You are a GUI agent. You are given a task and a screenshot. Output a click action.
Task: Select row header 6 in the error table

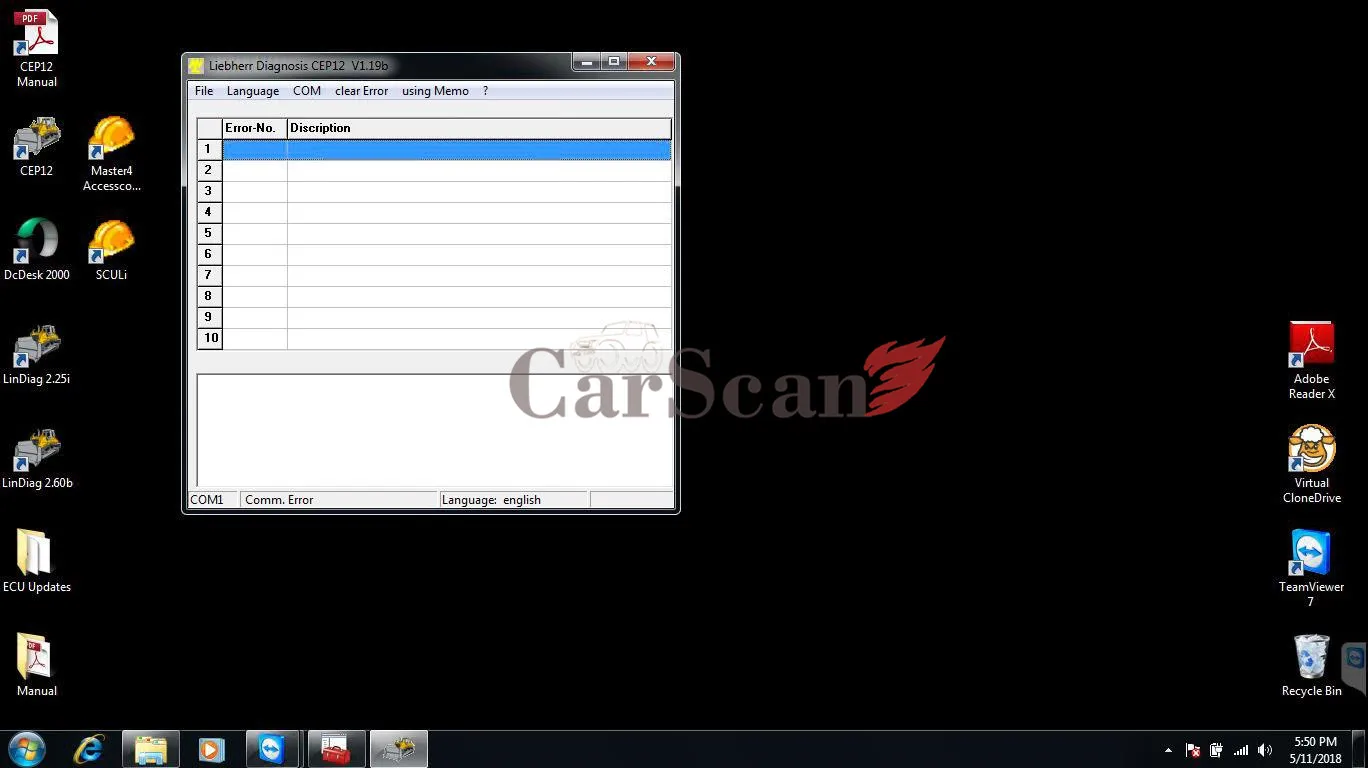[x=209, y=254]
